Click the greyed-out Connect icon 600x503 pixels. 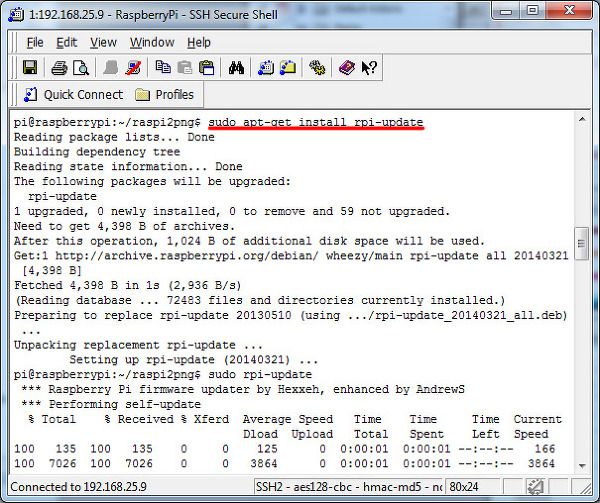[111, 68]
